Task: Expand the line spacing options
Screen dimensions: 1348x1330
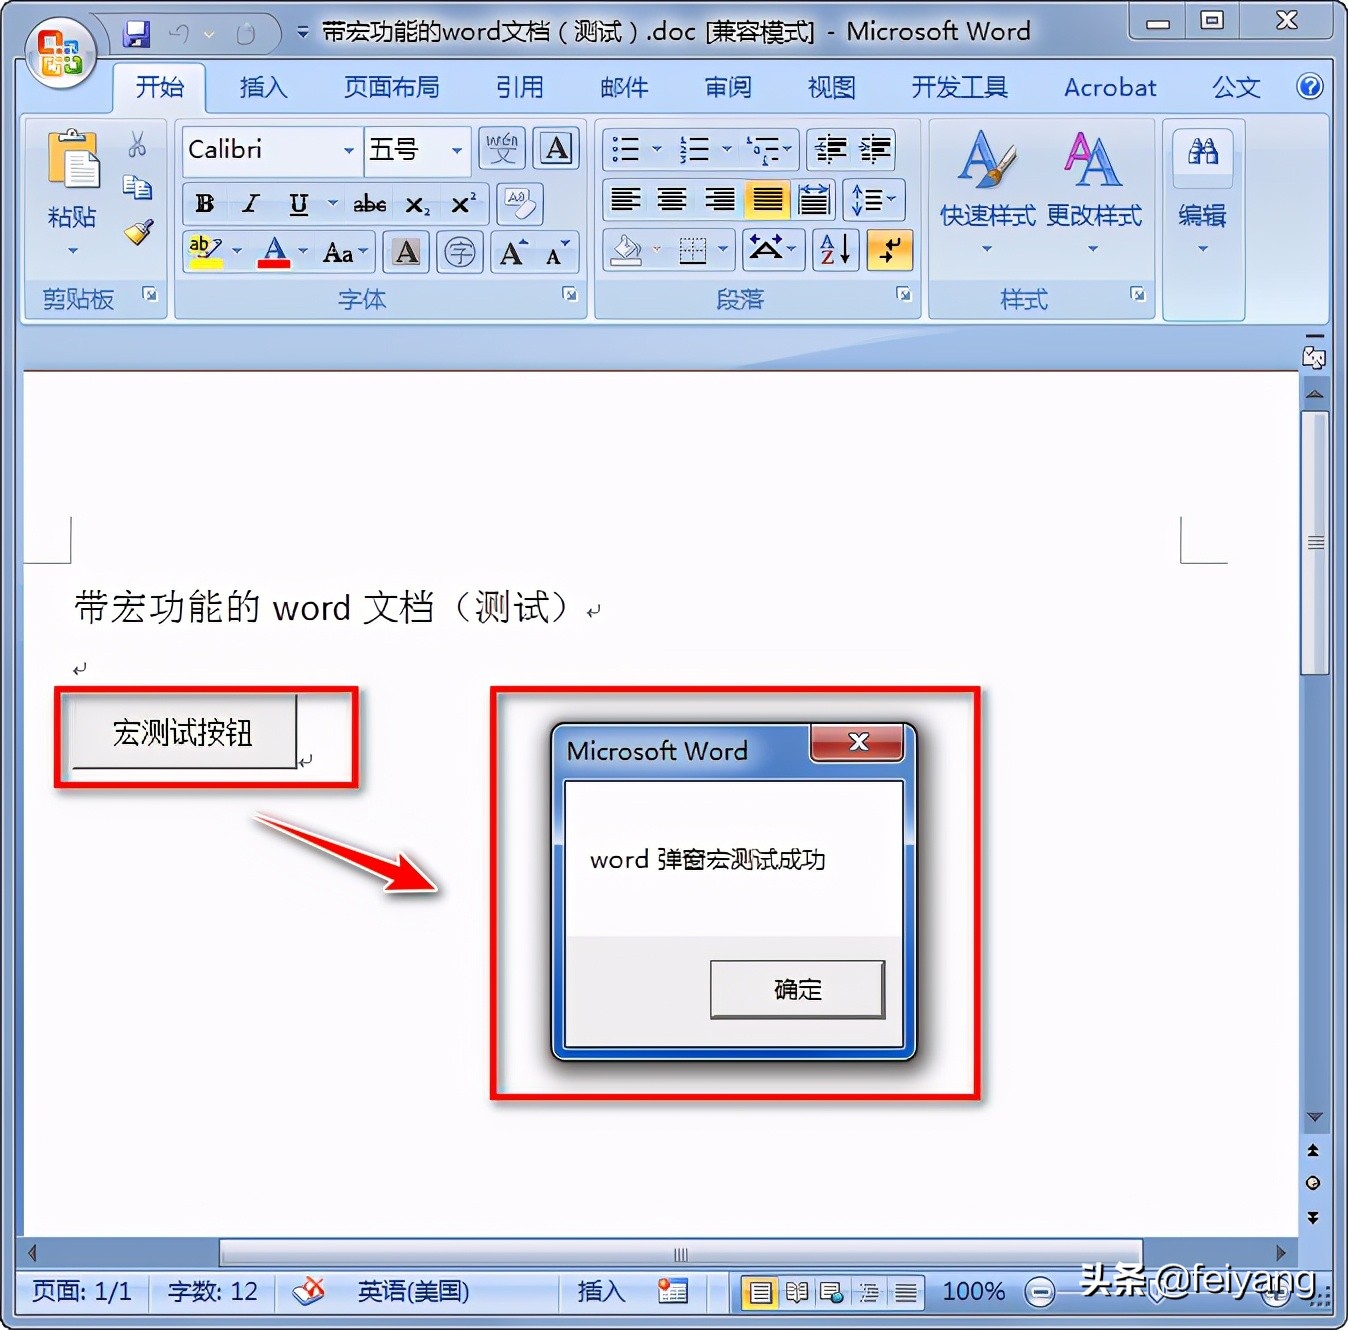Action: click(874, 200)
